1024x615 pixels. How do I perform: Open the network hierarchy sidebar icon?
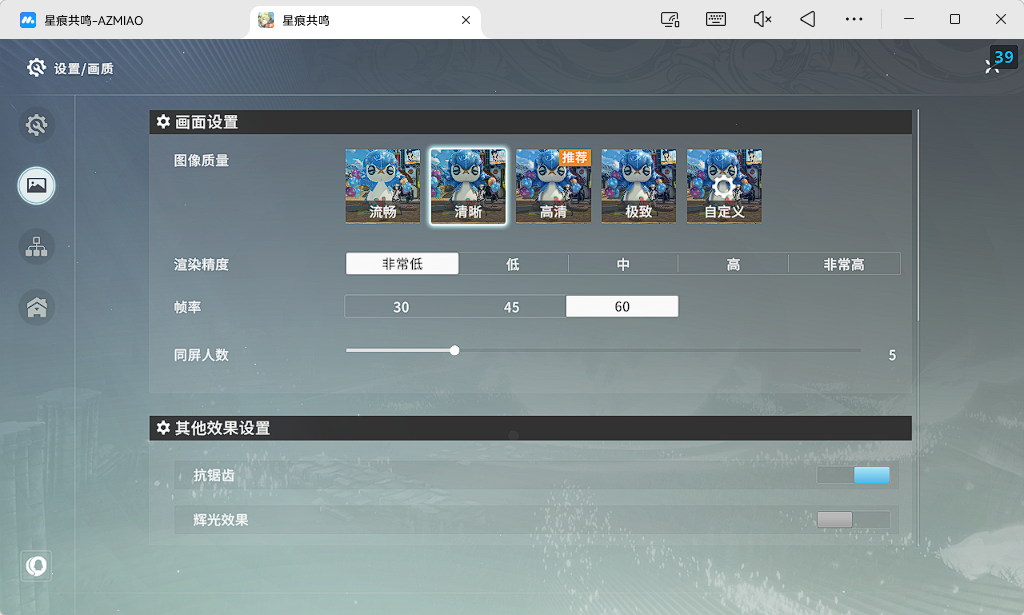[37, 247]
